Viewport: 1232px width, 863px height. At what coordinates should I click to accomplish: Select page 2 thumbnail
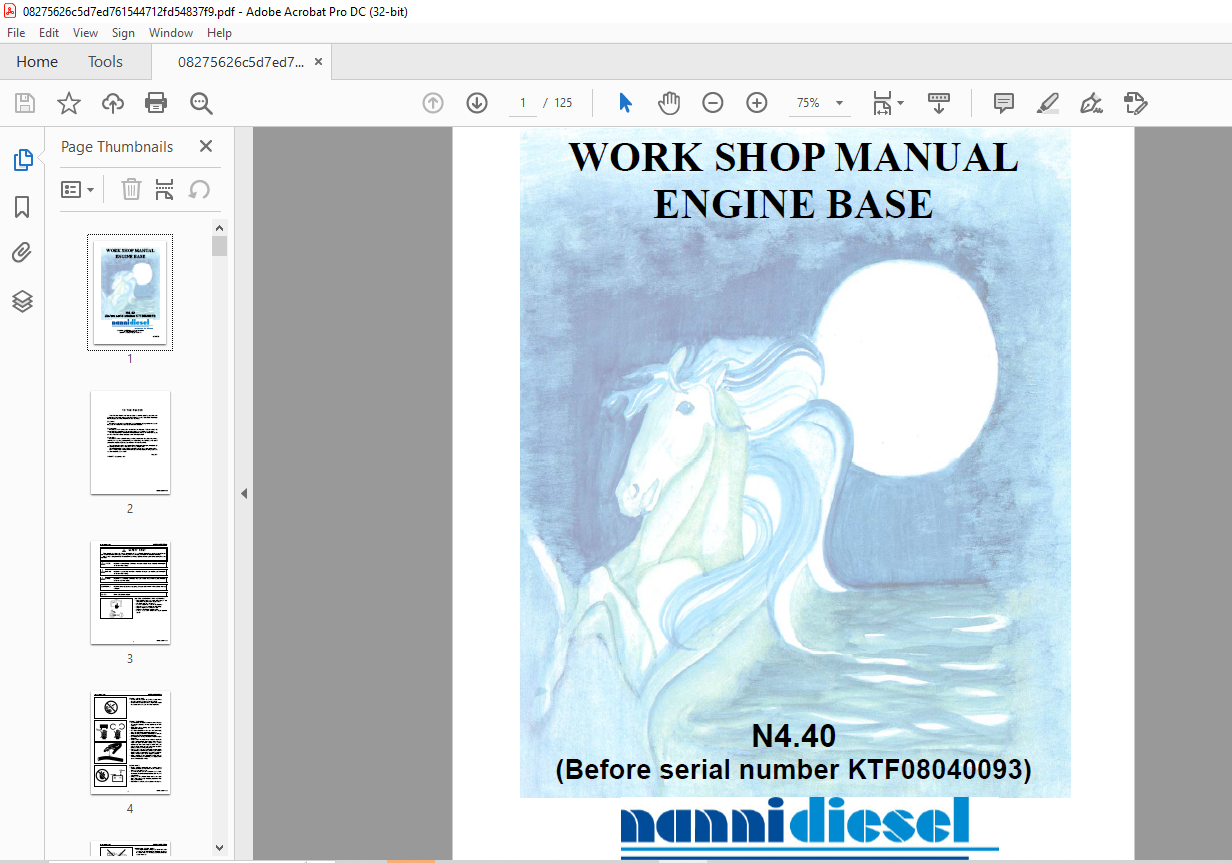(130, 443)
